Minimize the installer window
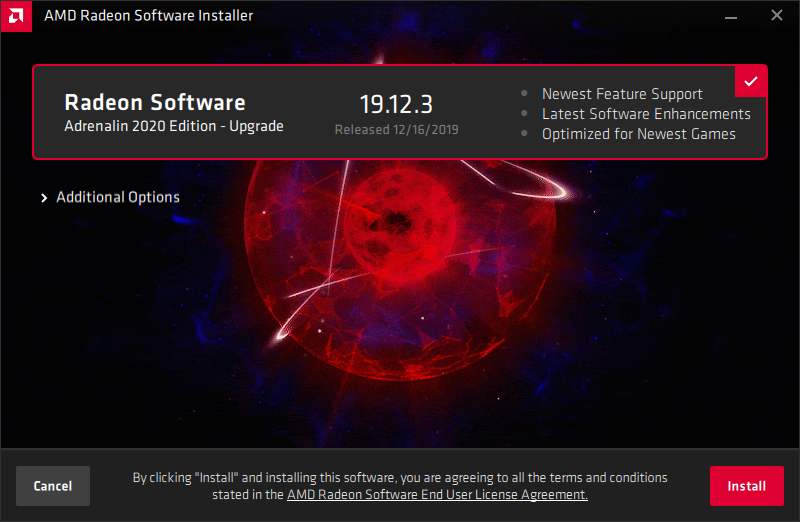Viewport: 800px width, 522px height. coord(731,16)
